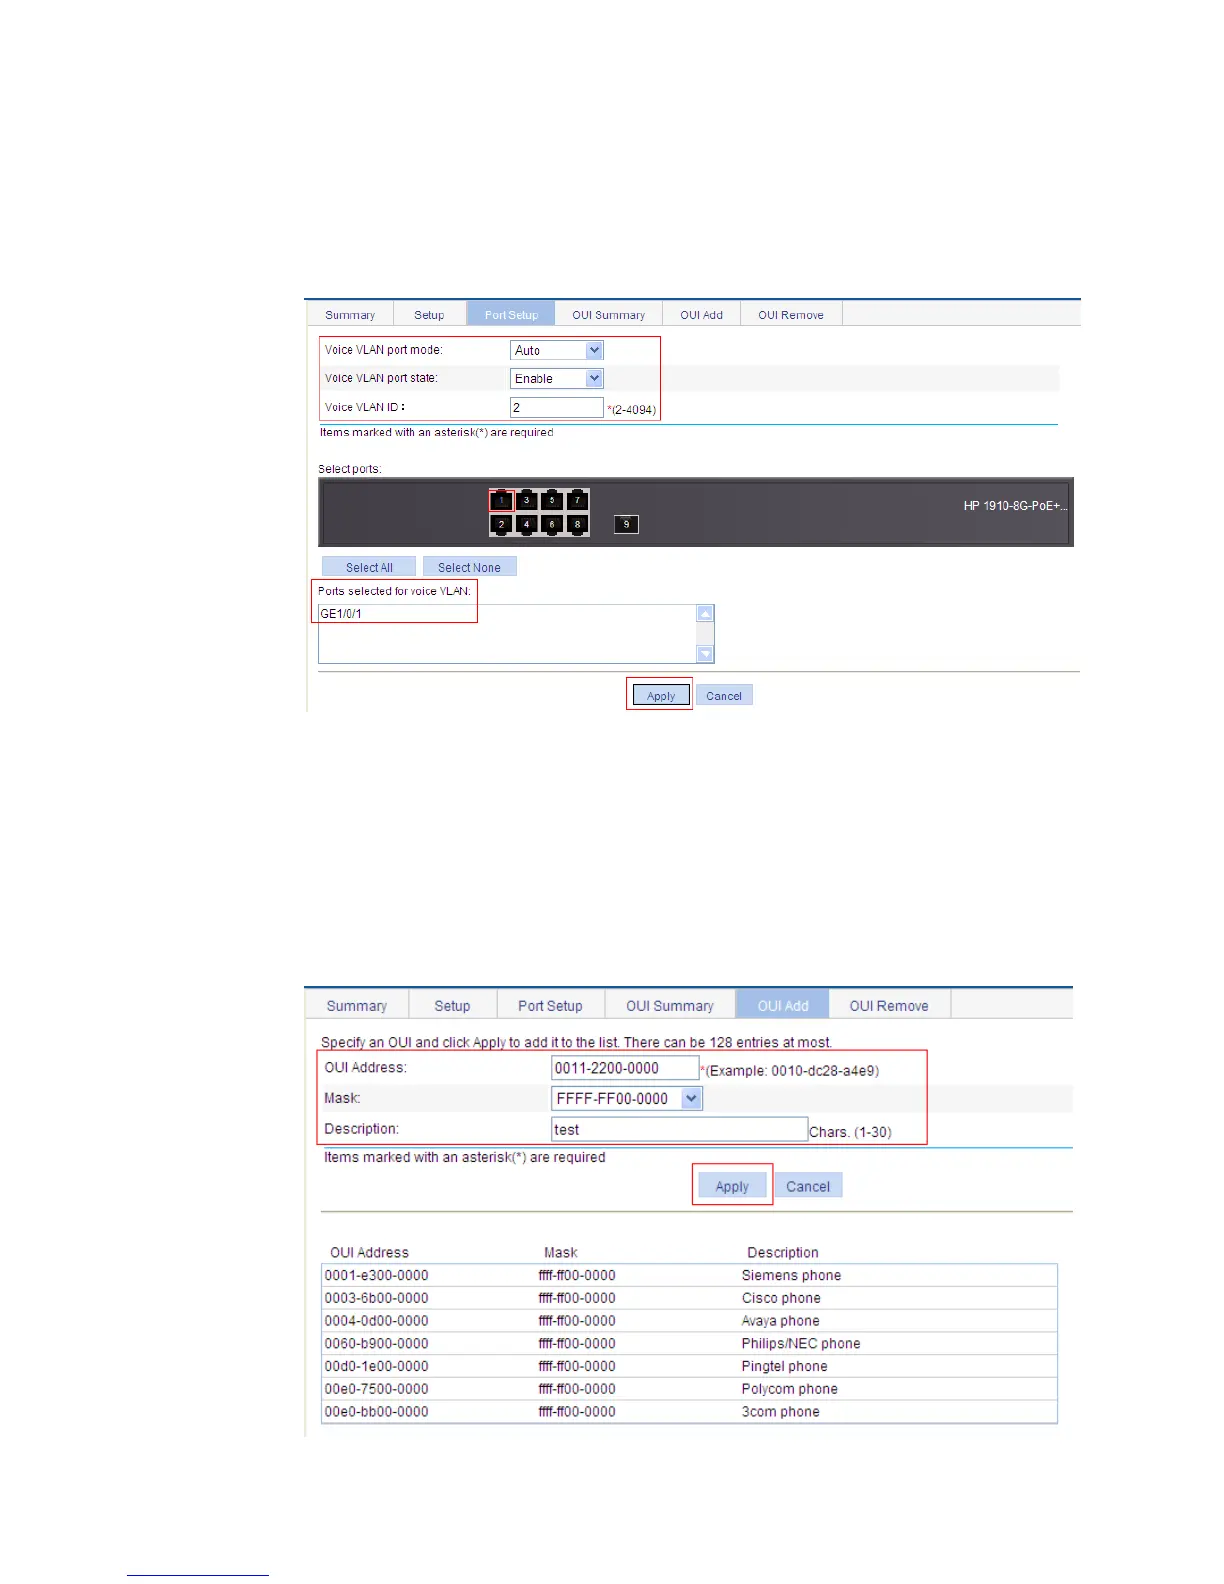
Task: Click OUI address 00e0-bb00-0000
Action: pyautogui.click(x=376, y=1411)
